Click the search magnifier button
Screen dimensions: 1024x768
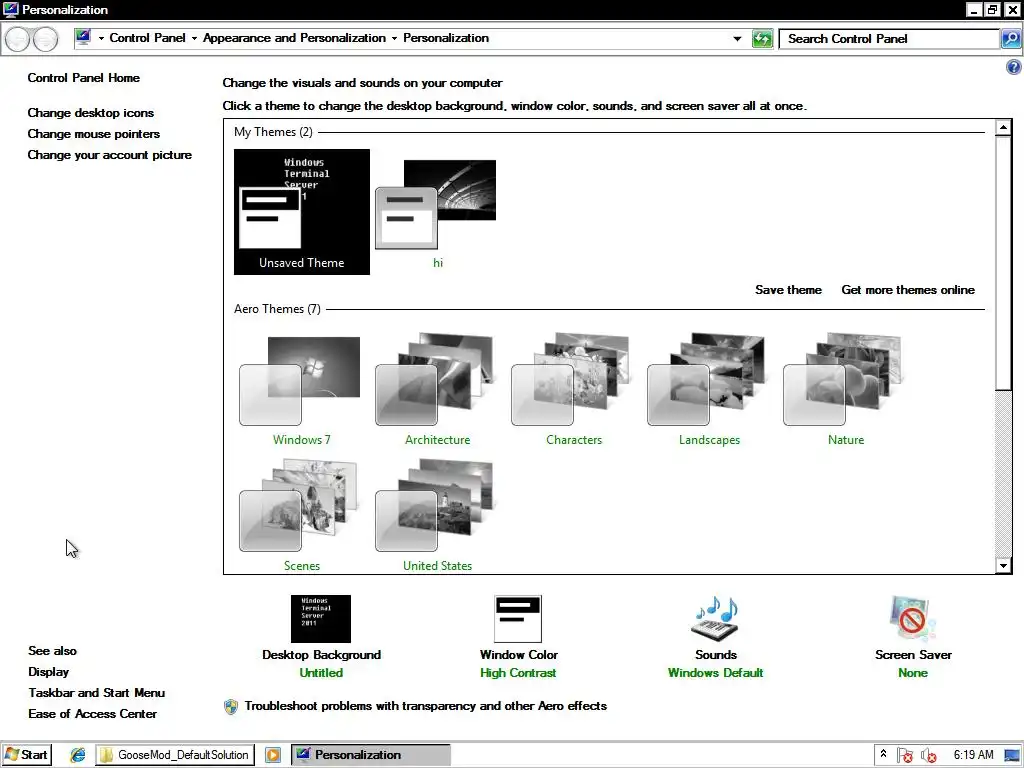pos(1010,39)
